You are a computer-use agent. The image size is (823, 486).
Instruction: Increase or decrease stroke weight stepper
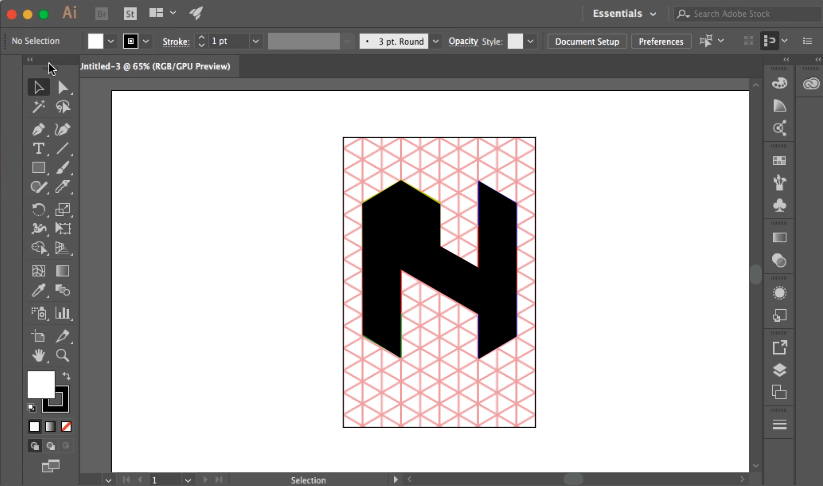tap(201, 41)
